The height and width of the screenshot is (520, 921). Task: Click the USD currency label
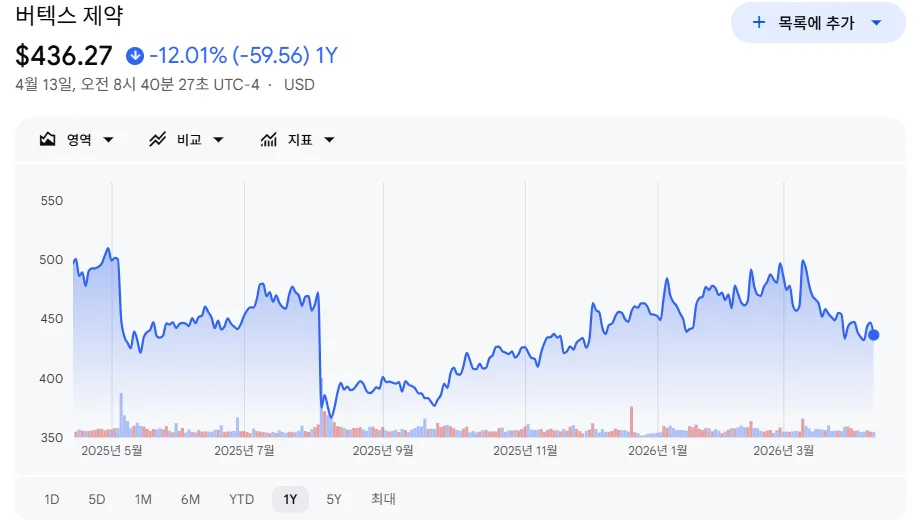[300, 85]
